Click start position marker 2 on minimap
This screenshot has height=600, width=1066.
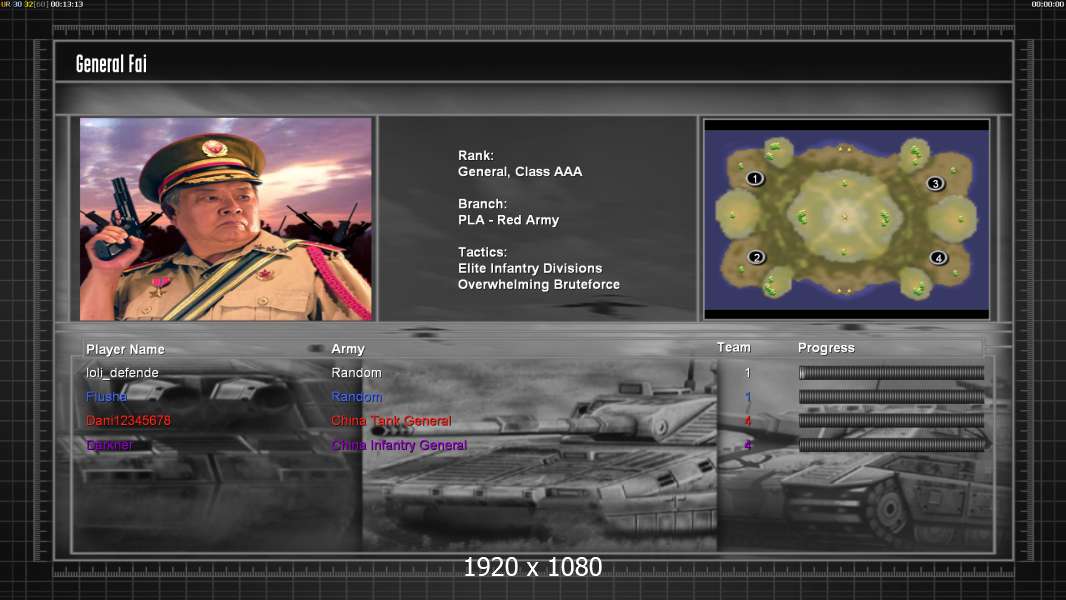756,258
